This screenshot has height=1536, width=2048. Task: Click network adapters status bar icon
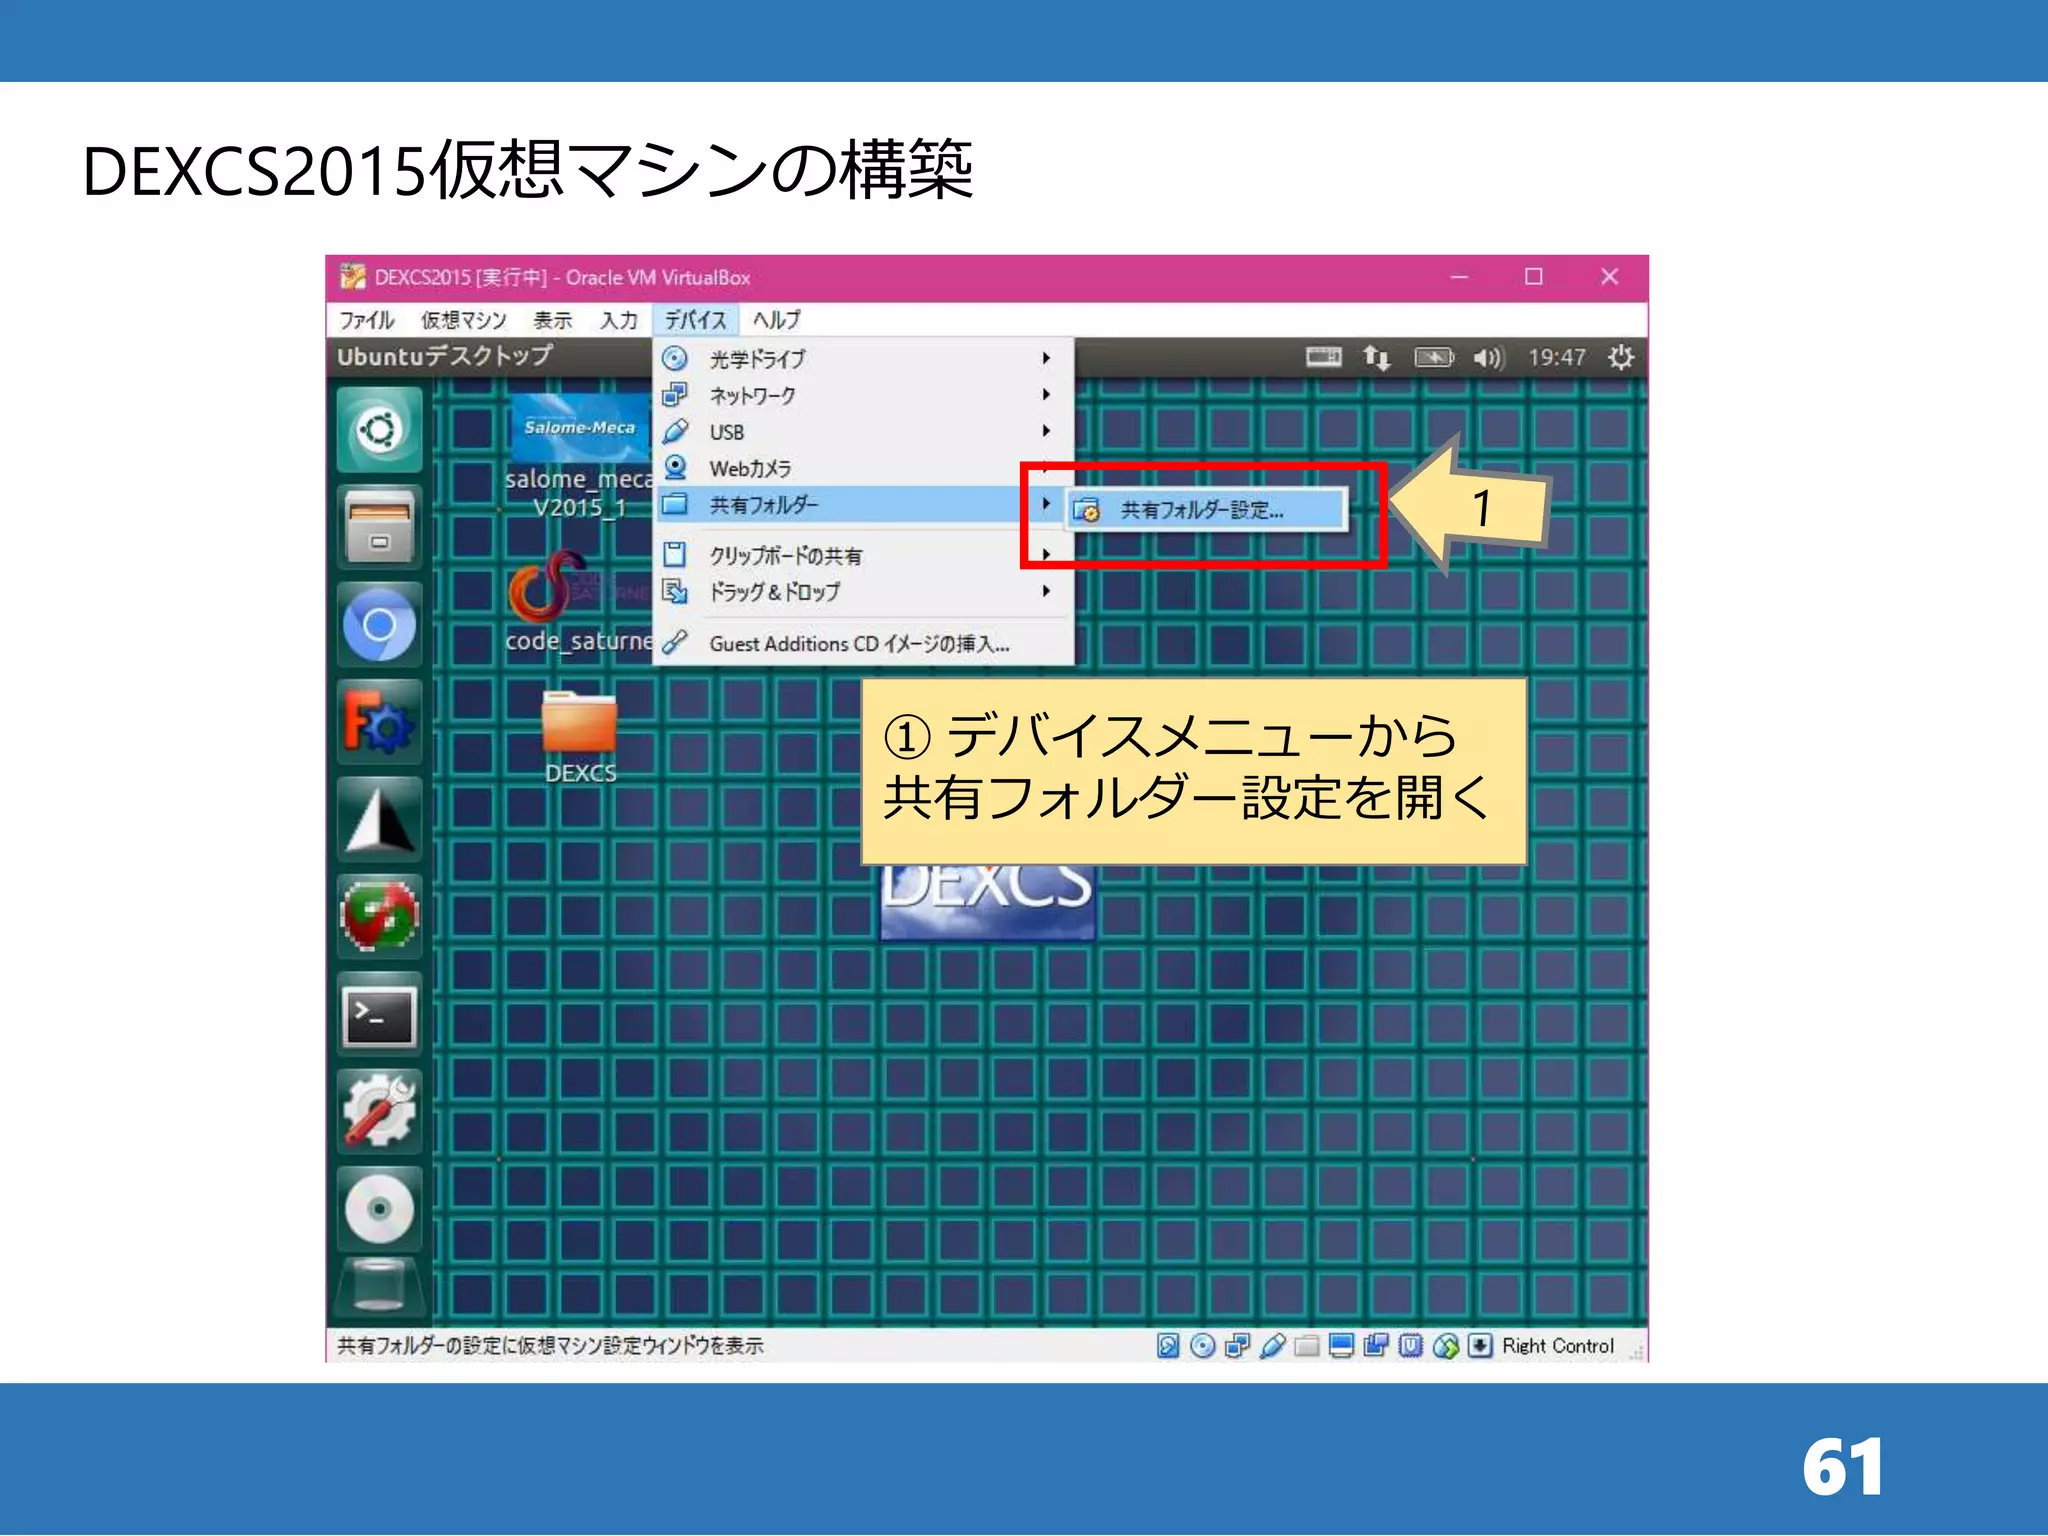click(1238, 1346)
